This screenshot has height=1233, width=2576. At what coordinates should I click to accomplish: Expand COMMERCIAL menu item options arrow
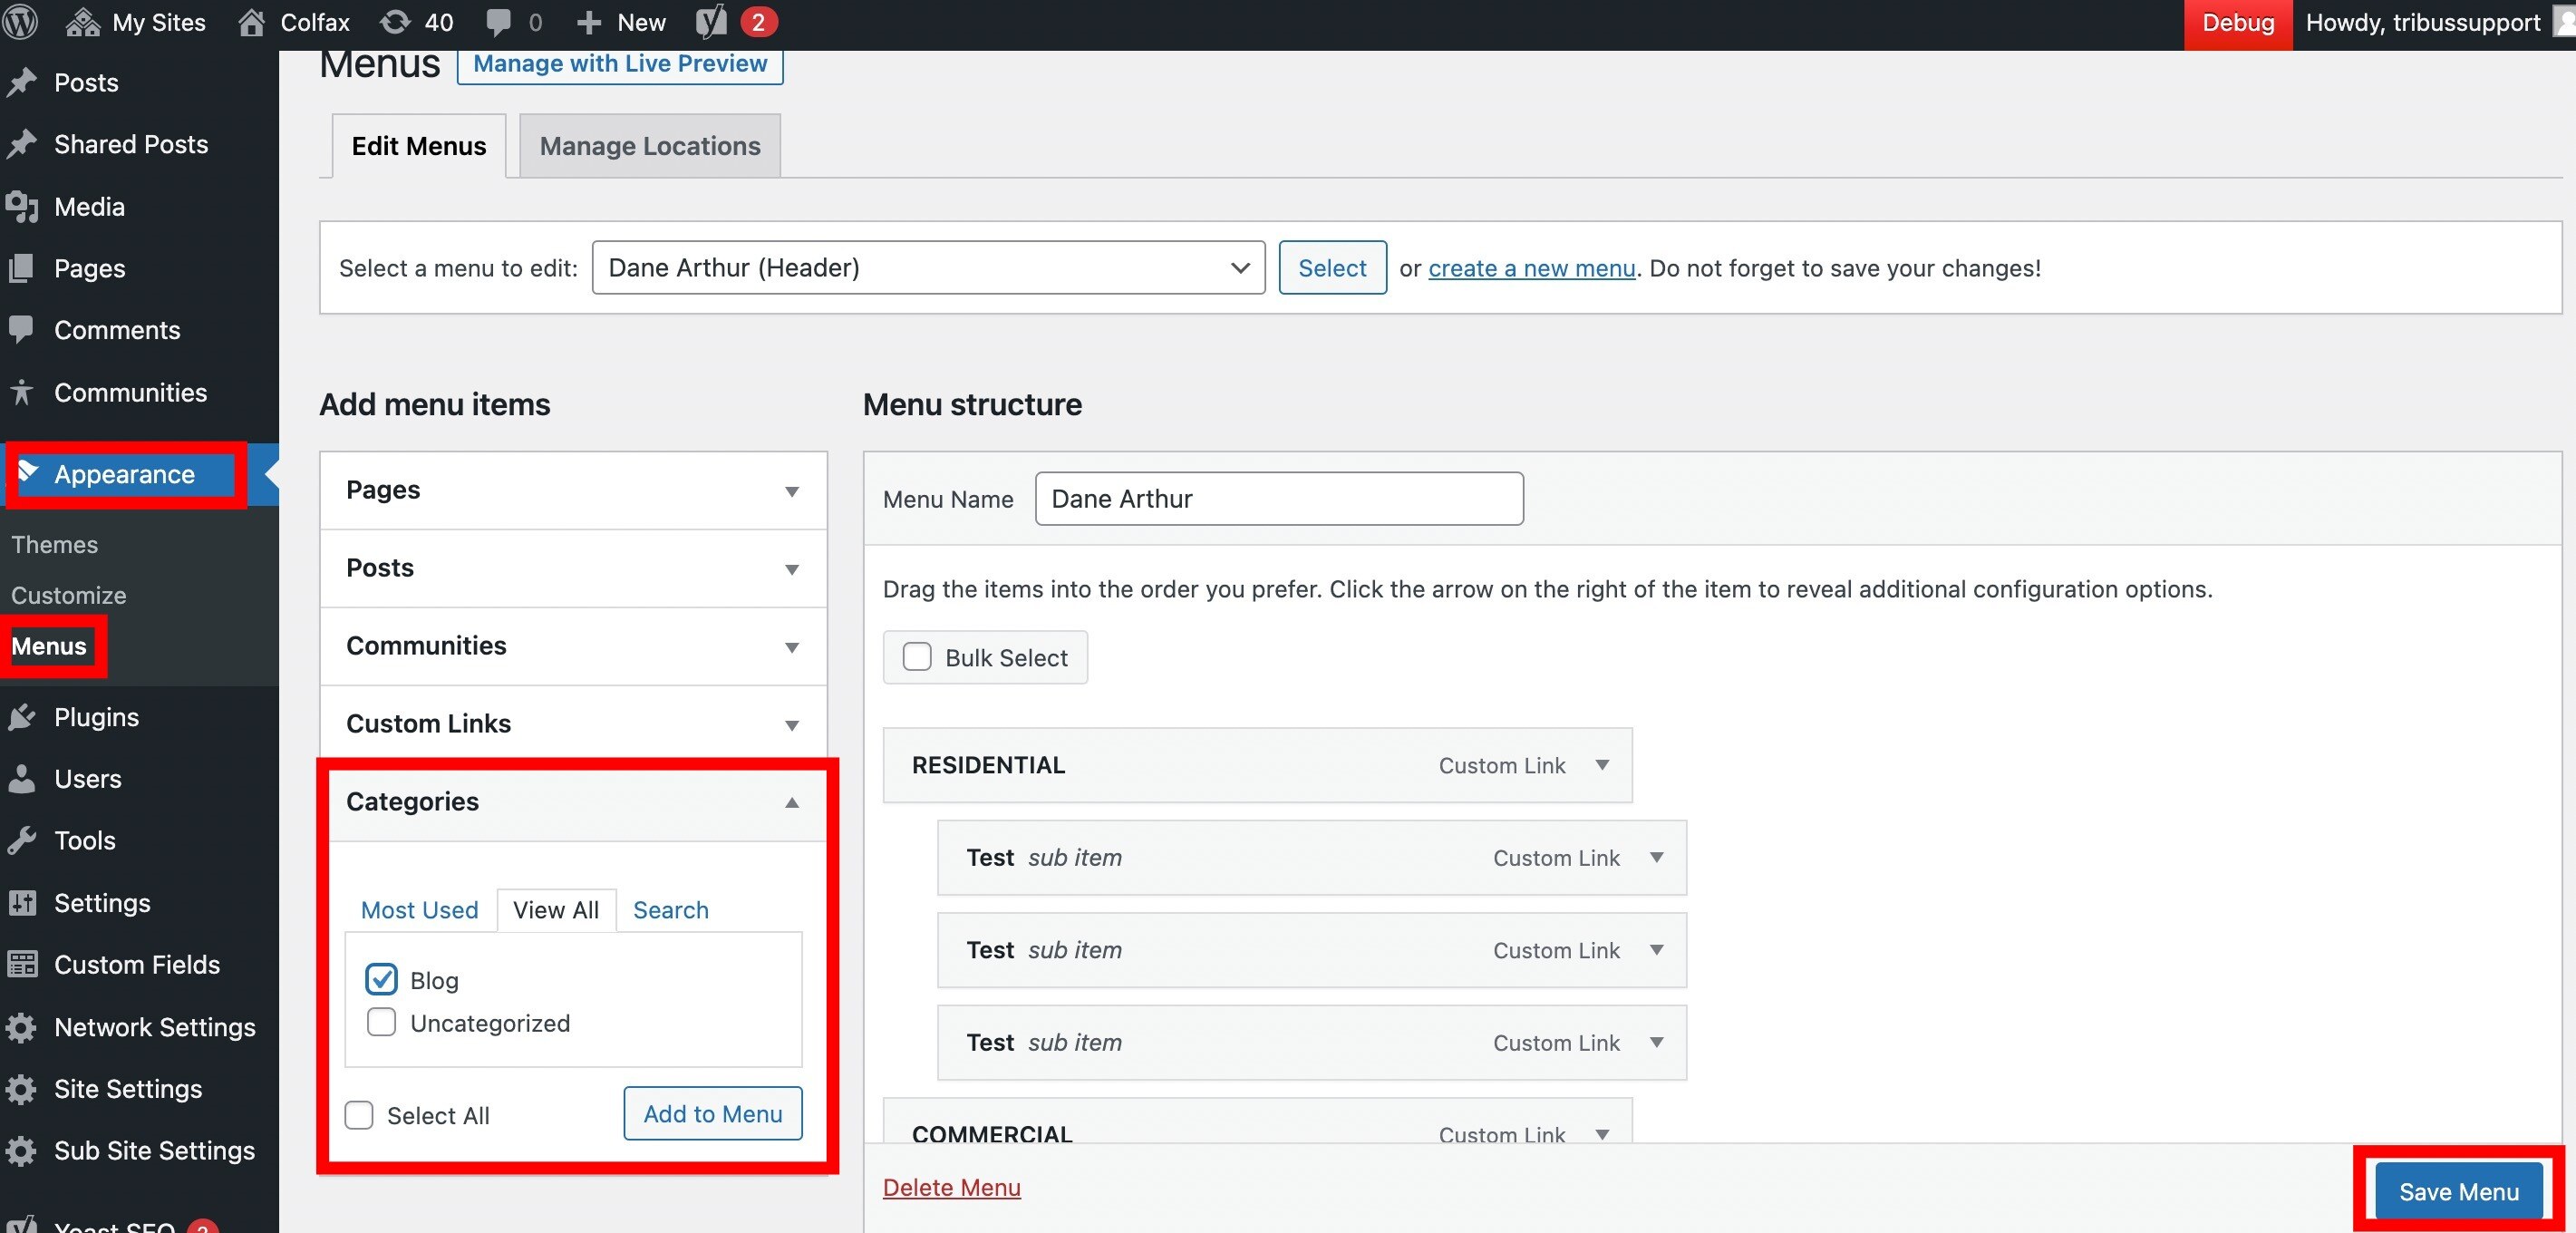(x=1602, y=1134)
